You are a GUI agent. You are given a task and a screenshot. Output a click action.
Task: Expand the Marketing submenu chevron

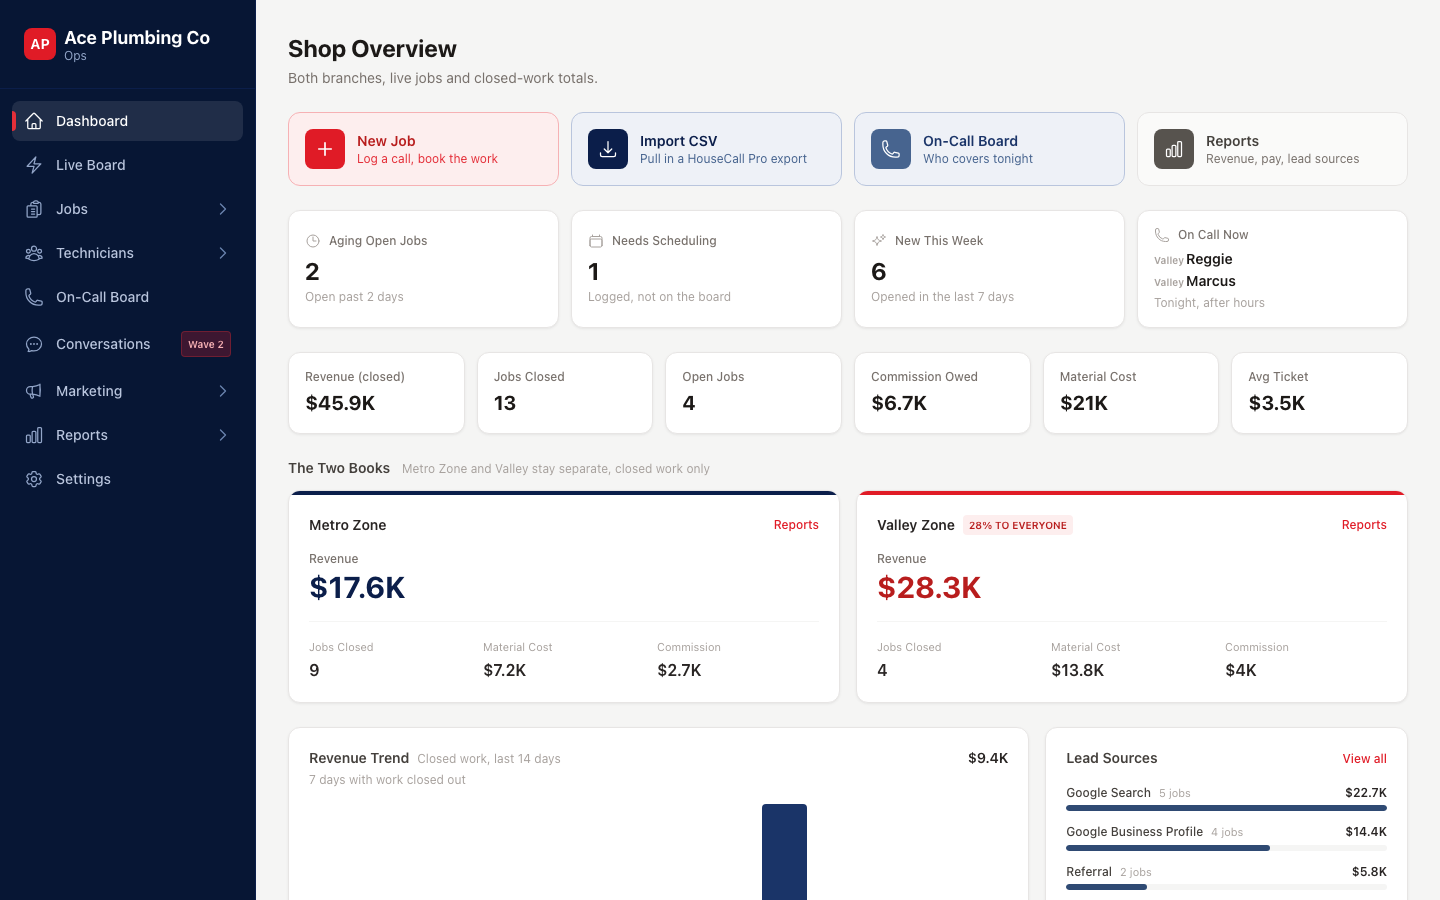click(x=223, y=391)
